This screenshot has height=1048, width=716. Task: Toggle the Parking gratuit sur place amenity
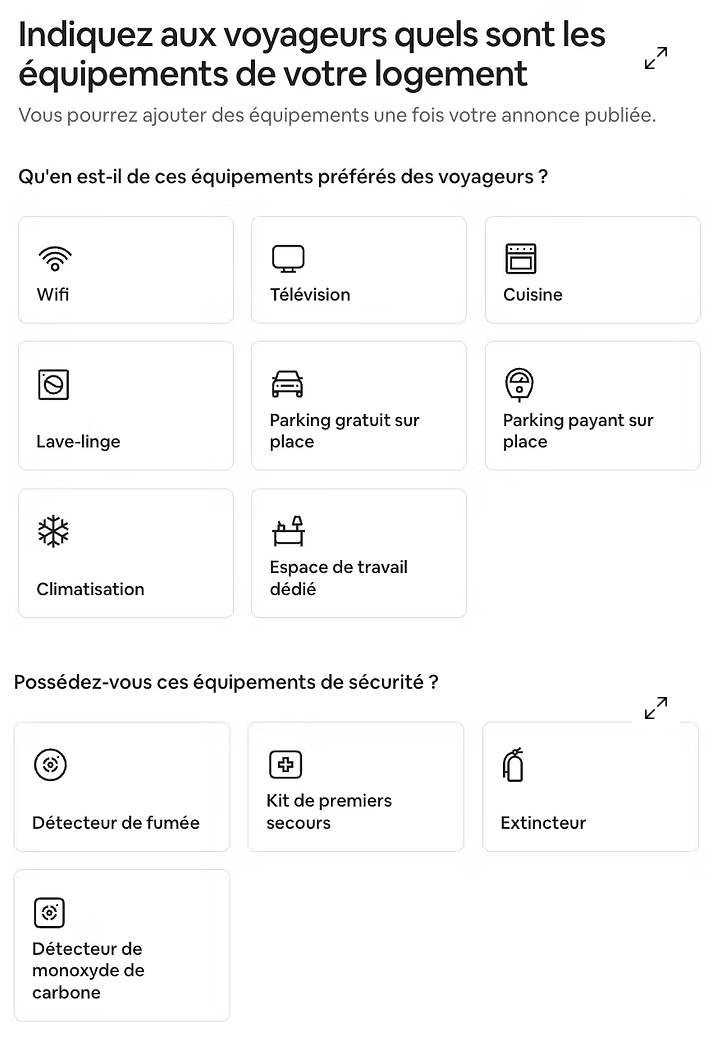coord(358,405)
